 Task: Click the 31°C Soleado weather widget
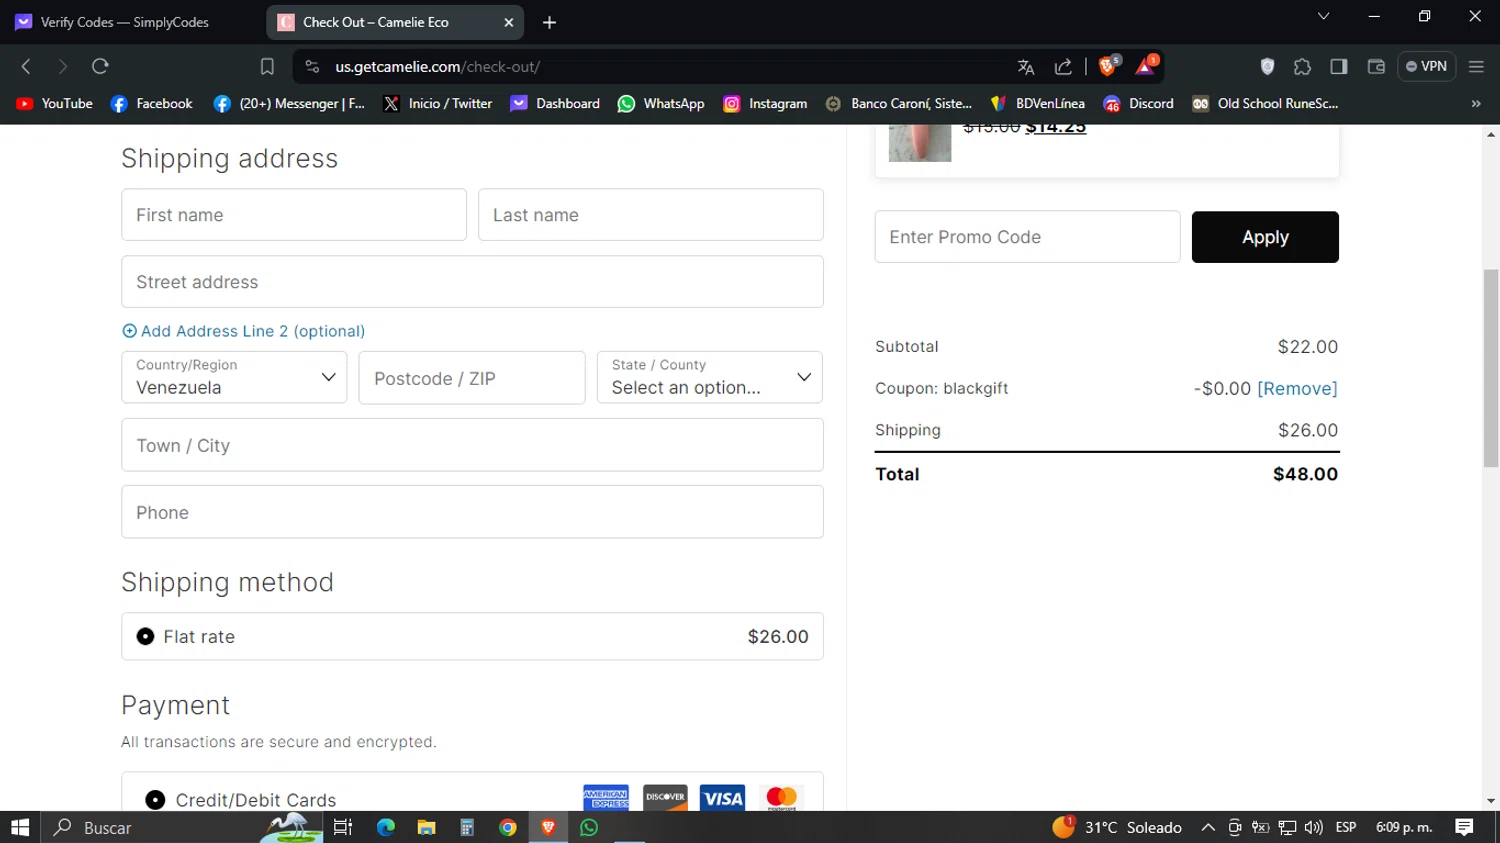click(1117, 827)
